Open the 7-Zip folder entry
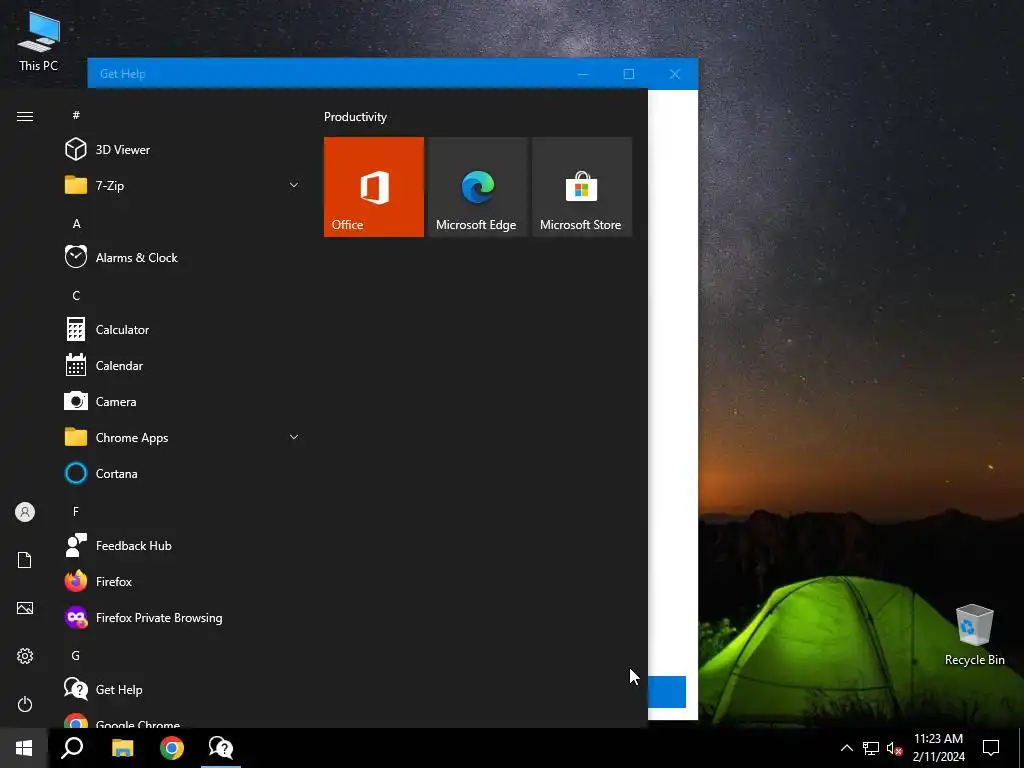This screenshot has width=1024, height=768. tap(183, 185)
